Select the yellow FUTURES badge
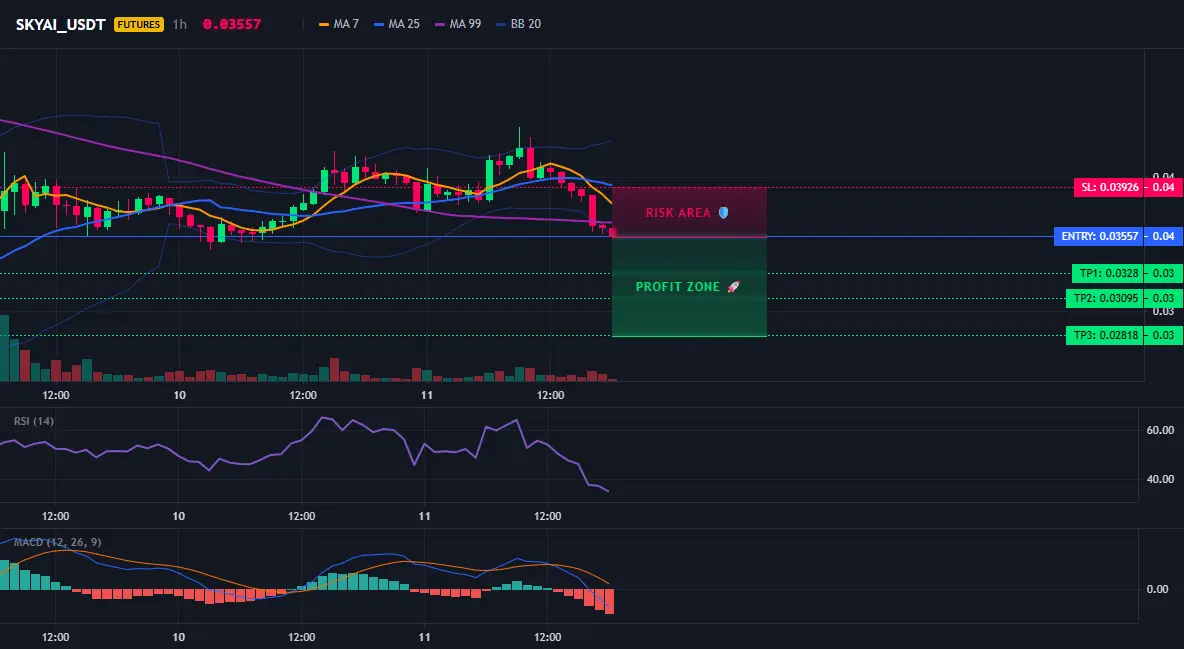 pyautogui.click(x=139, y=24)
